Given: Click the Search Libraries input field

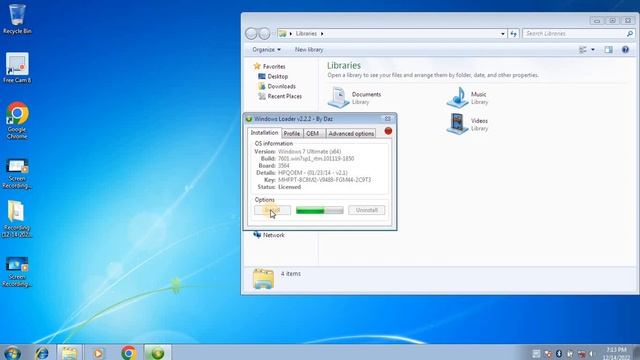Looking at the screenshot, I should click(575, 33).
